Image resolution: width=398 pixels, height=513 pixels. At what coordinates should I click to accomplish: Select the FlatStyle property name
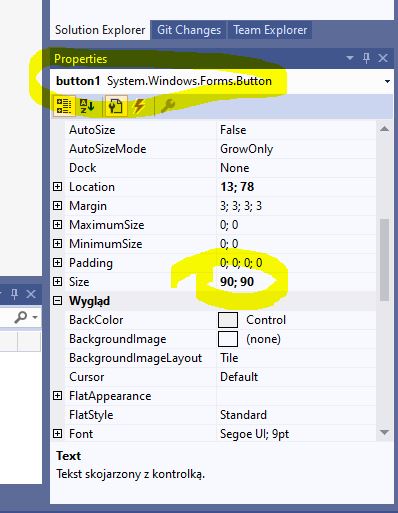tap(91, 415)
